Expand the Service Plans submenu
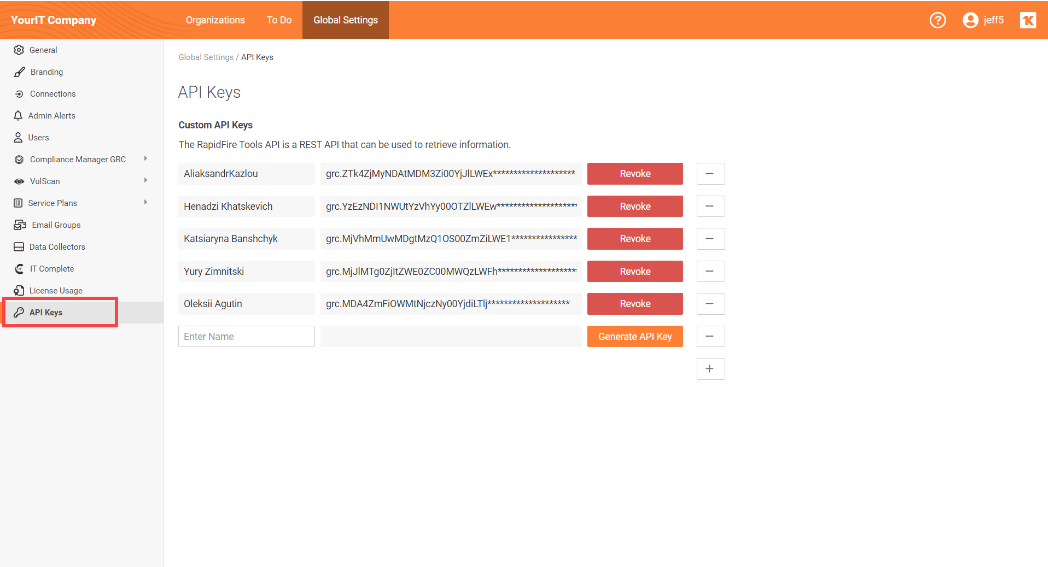 point(146,203)
